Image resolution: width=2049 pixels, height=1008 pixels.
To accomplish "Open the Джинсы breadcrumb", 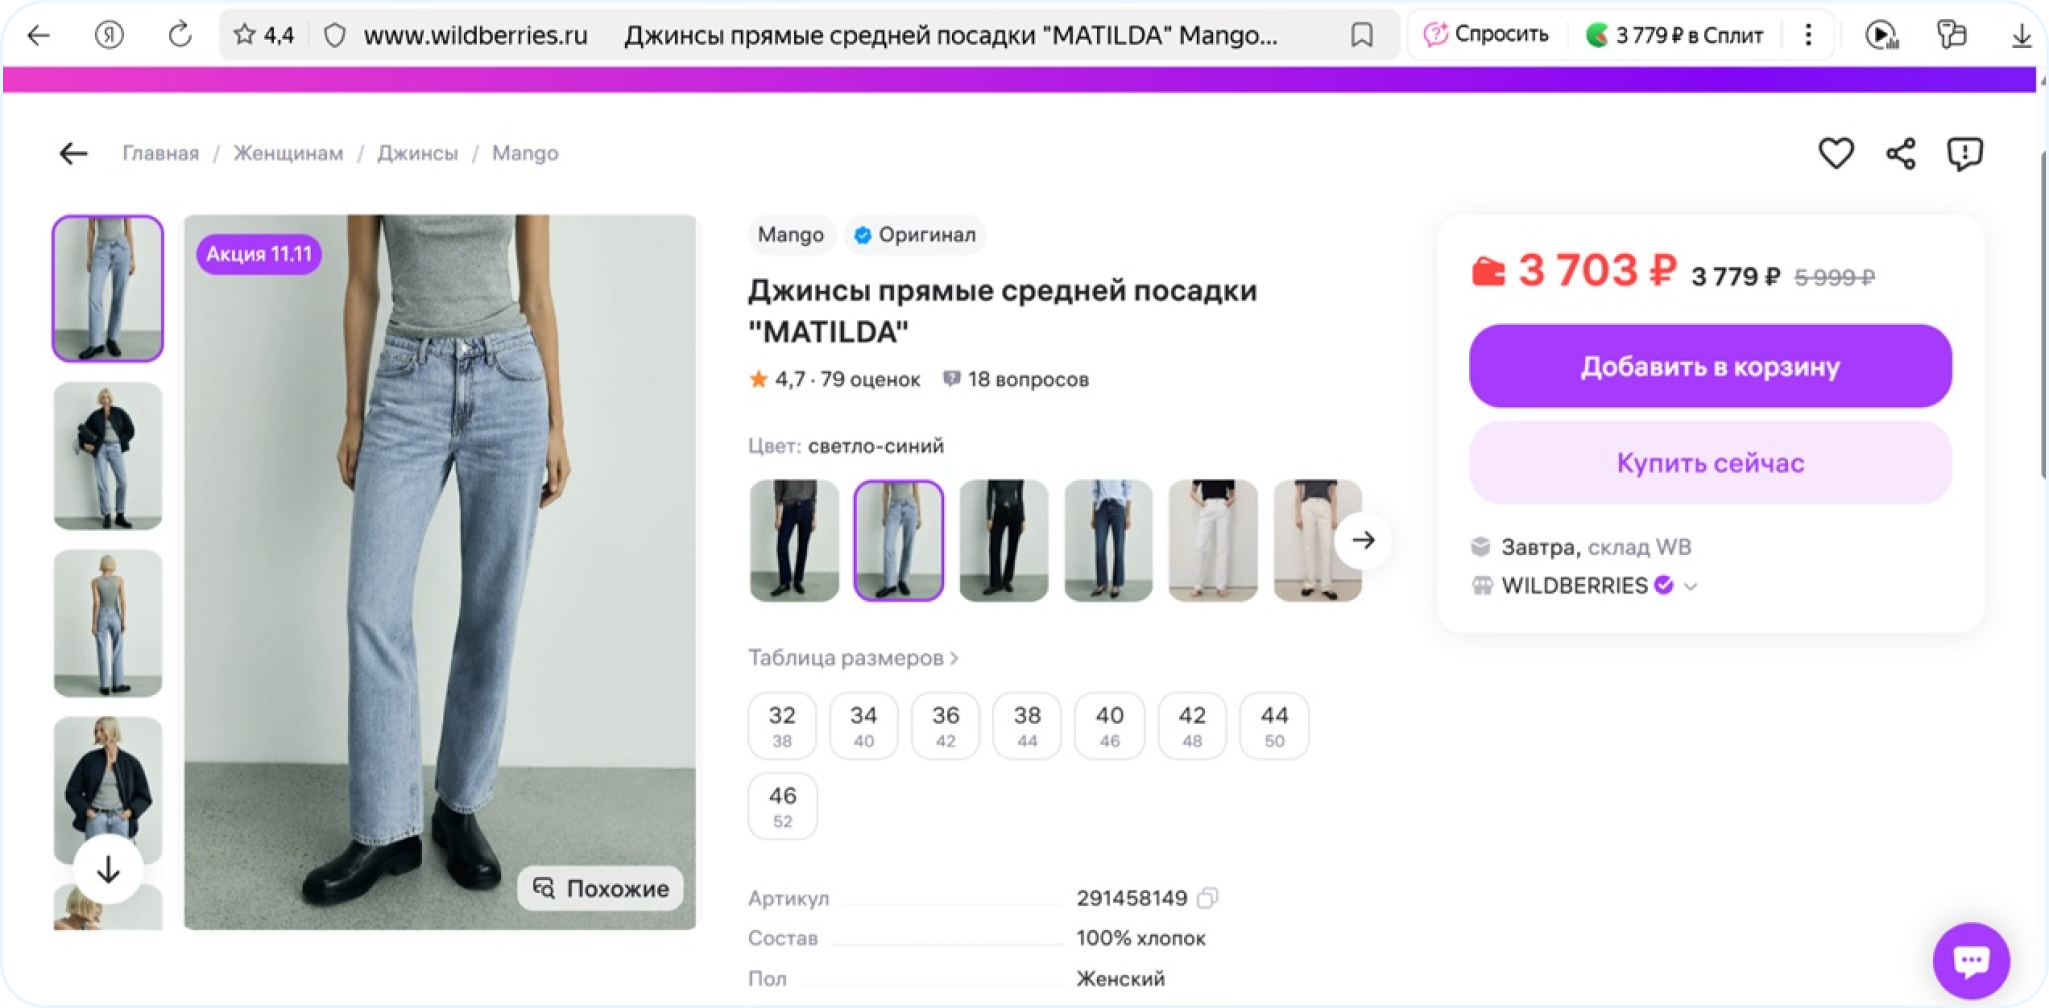I will 417,153.
